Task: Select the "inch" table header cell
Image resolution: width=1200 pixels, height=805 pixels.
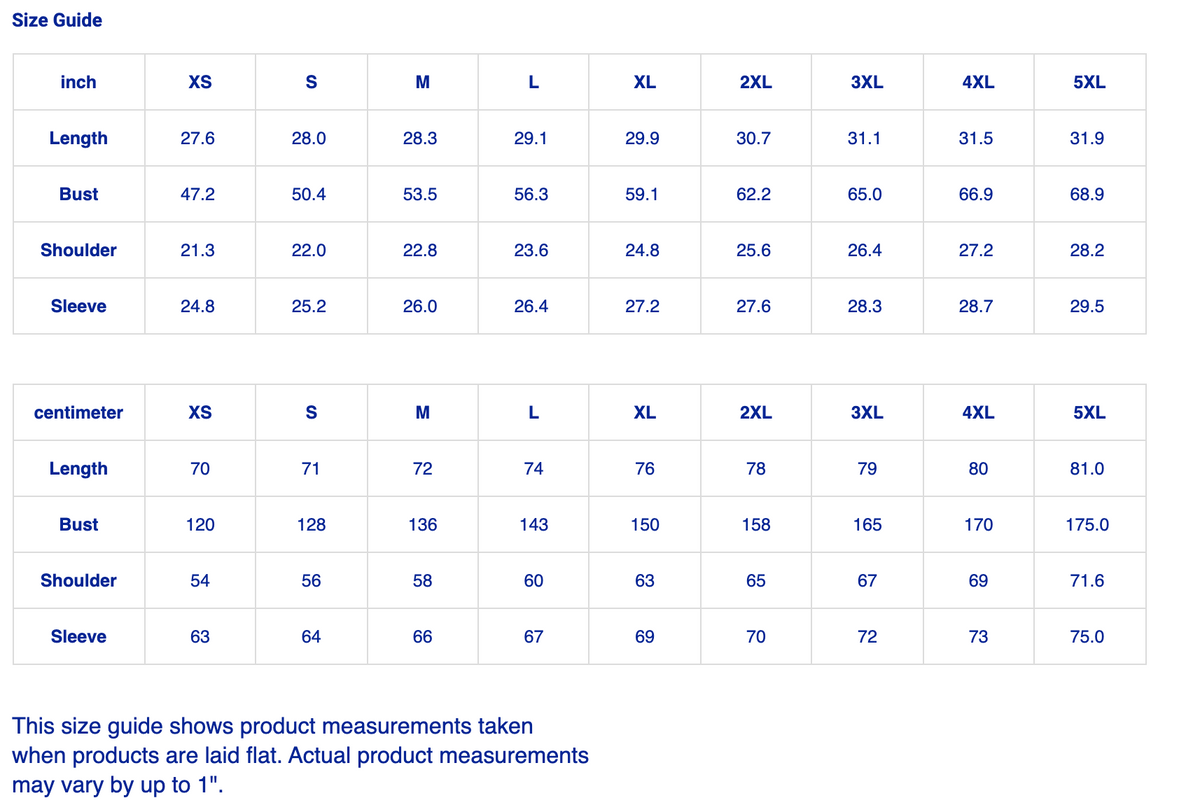Action: point(78,82)
